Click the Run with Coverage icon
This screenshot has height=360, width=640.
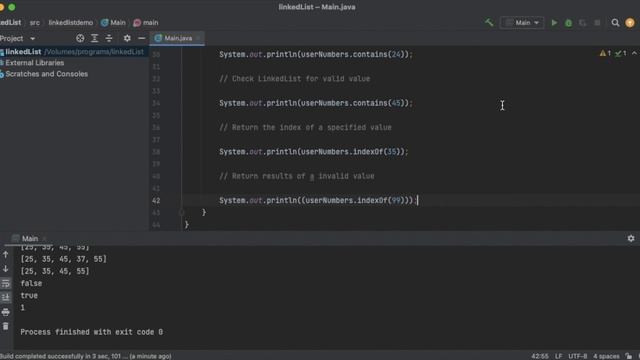coord(582,23)
